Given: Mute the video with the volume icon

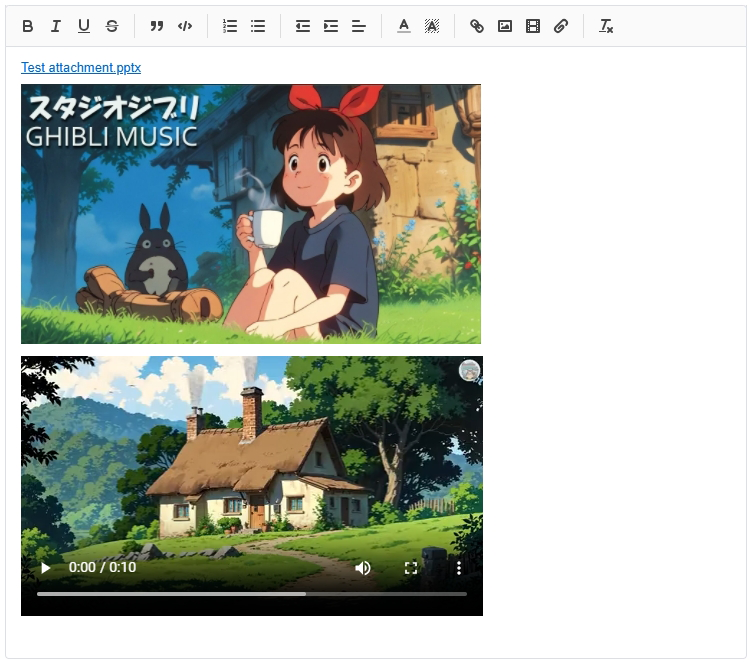Looking at the screenshot, I should coord(363,568).
